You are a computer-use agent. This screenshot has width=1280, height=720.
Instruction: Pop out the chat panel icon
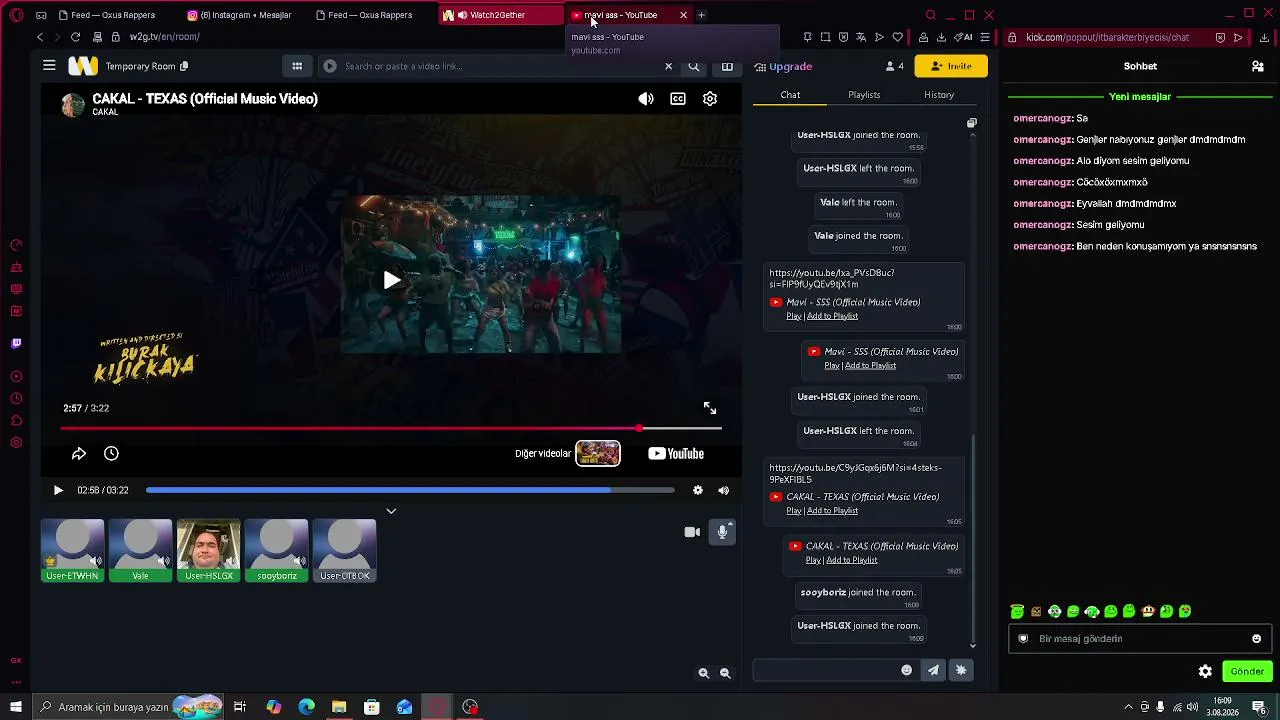coord(971,123)
